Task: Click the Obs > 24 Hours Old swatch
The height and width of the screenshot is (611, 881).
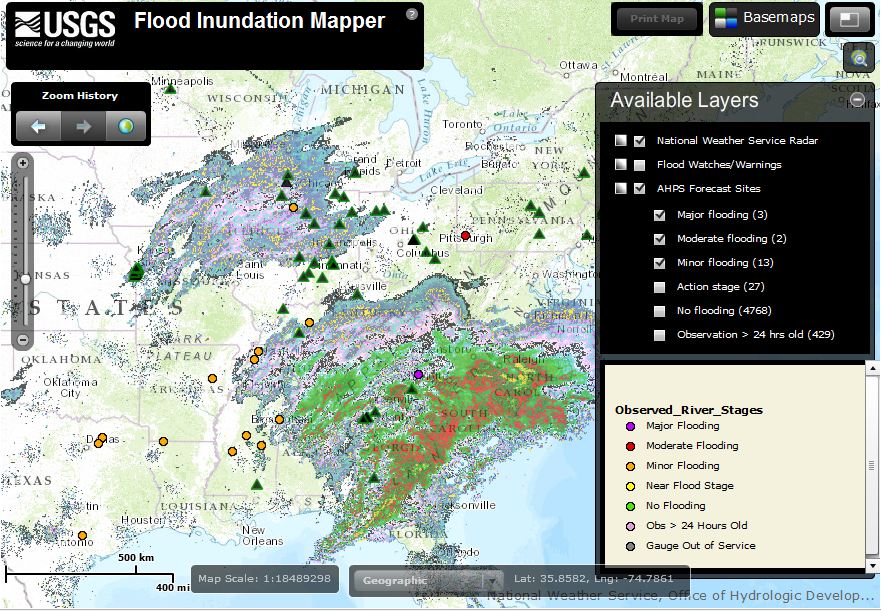Action: tap(630, 526)
